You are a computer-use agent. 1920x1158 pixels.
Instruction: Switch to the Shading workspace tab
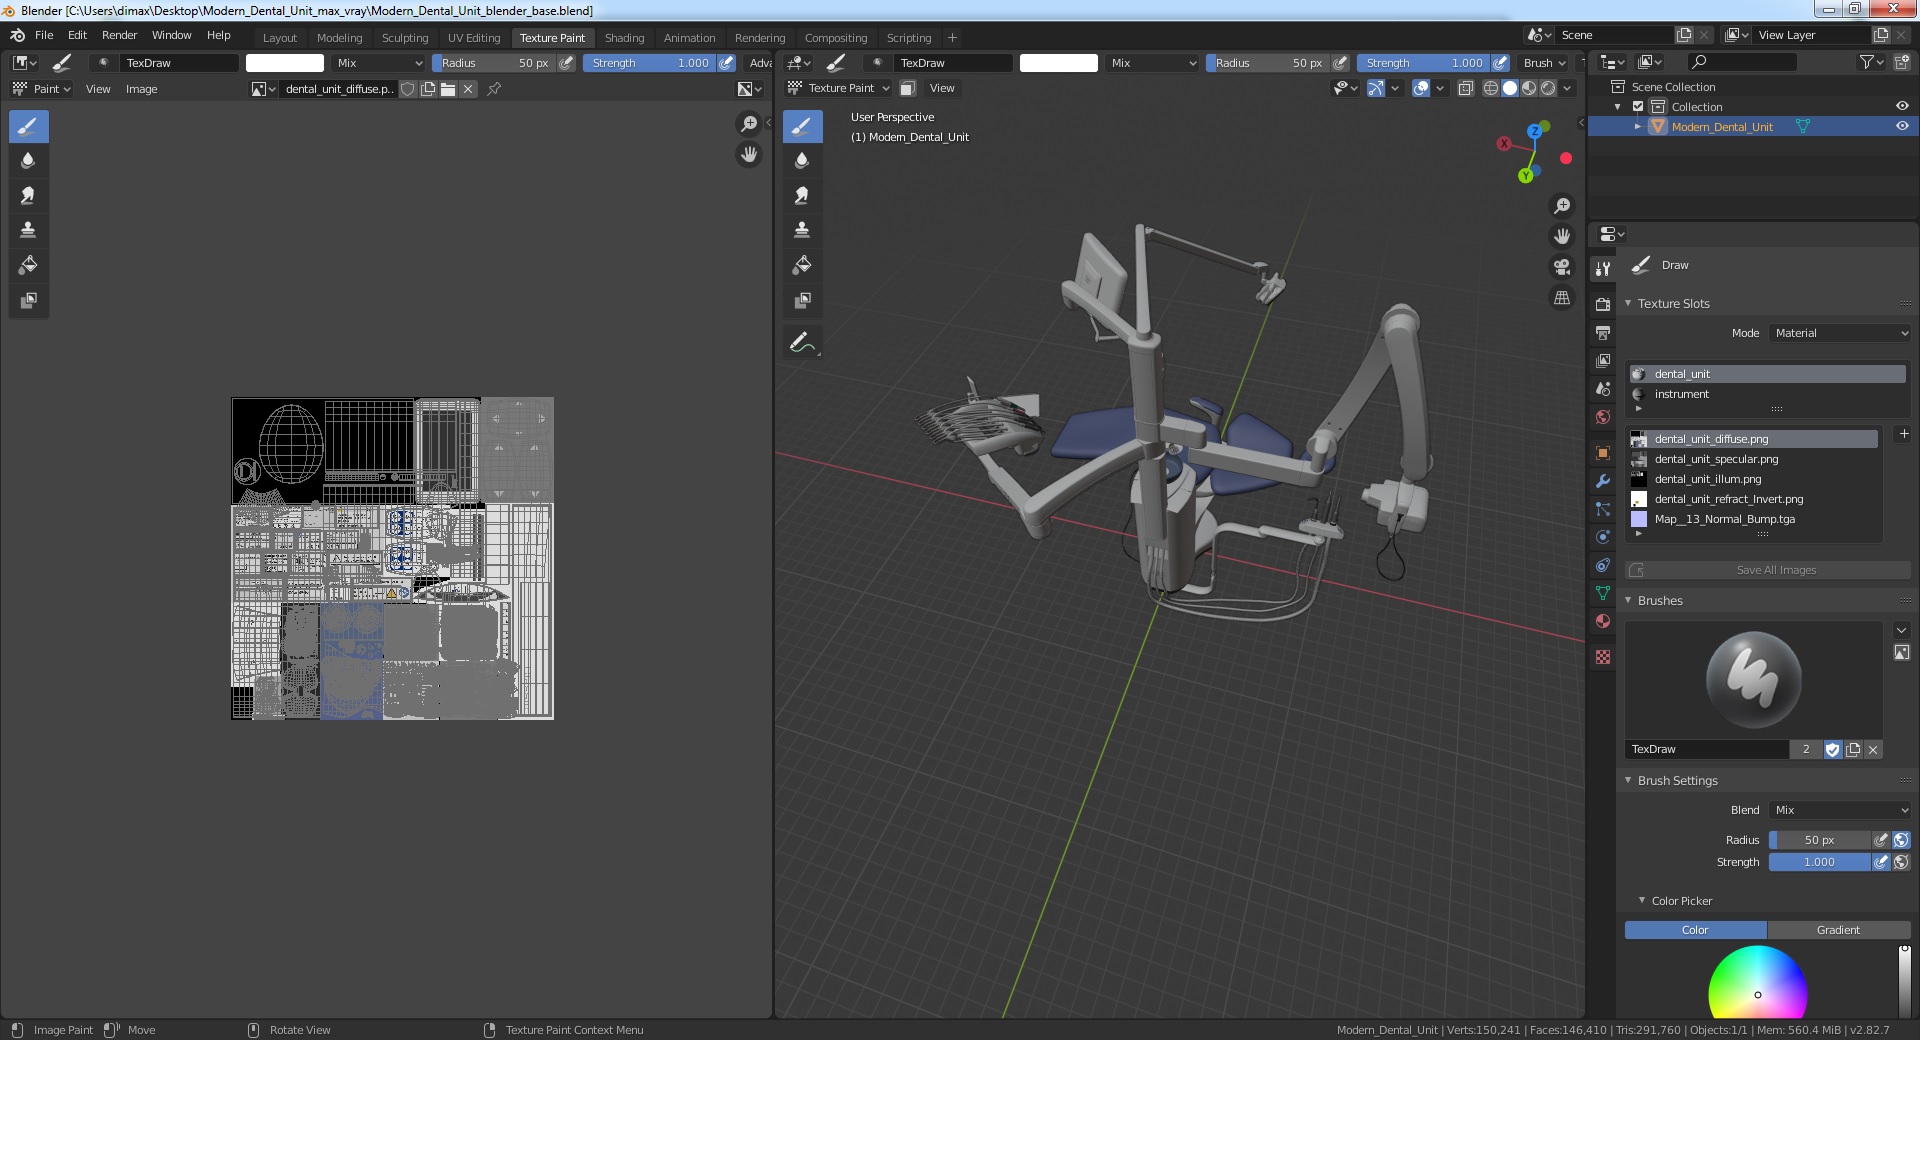click(624, 38)
